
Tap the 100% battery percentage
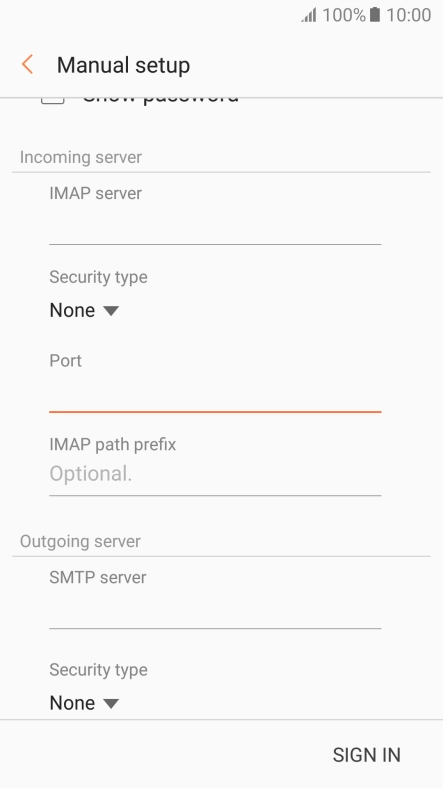[x=344, y=15]
